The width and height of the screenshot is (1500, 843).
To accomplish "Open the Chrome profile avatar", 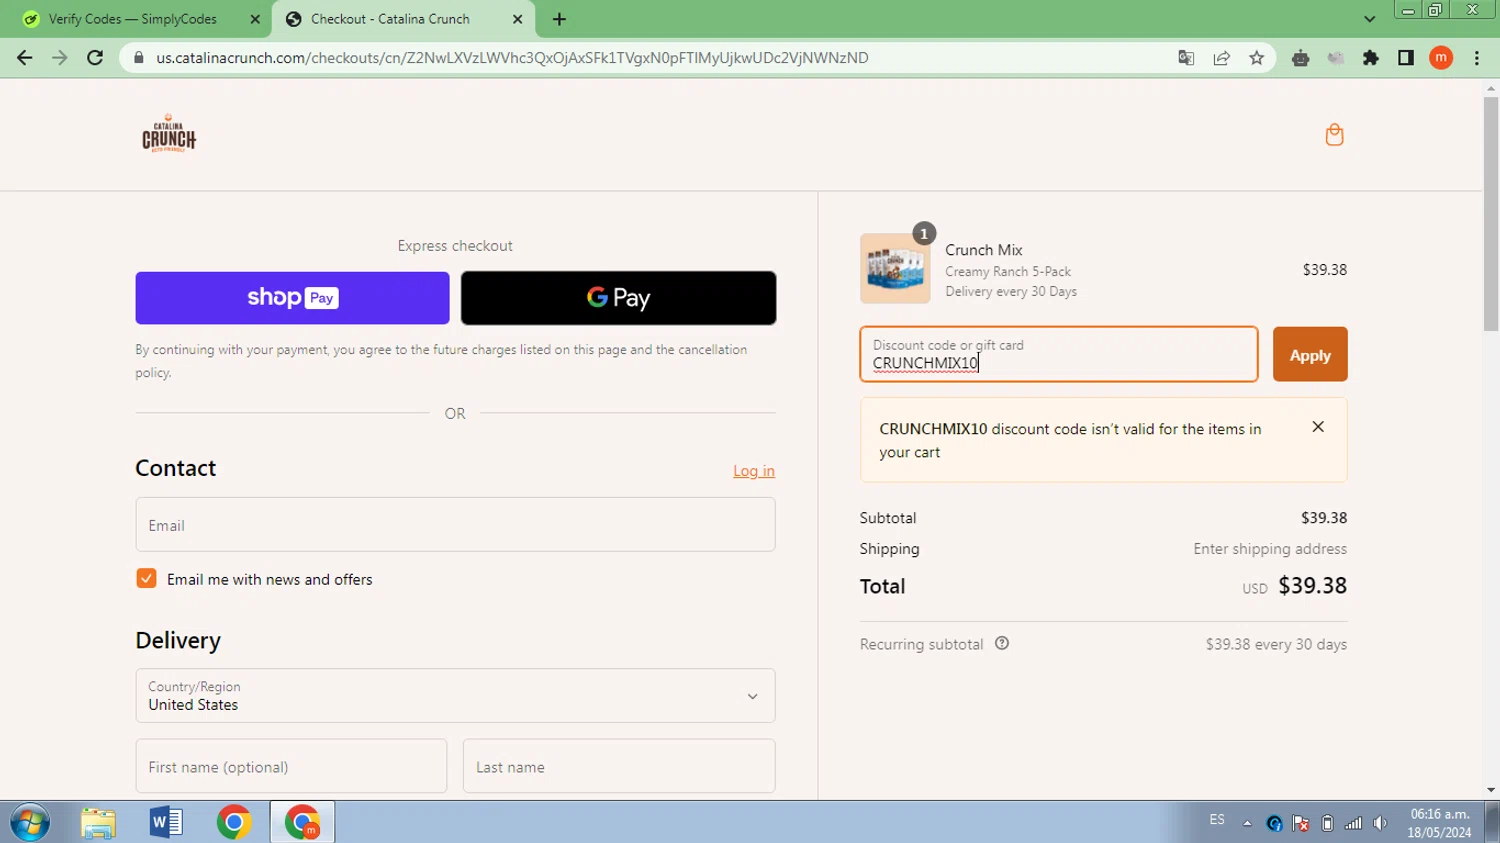I will coord(1441,58).
